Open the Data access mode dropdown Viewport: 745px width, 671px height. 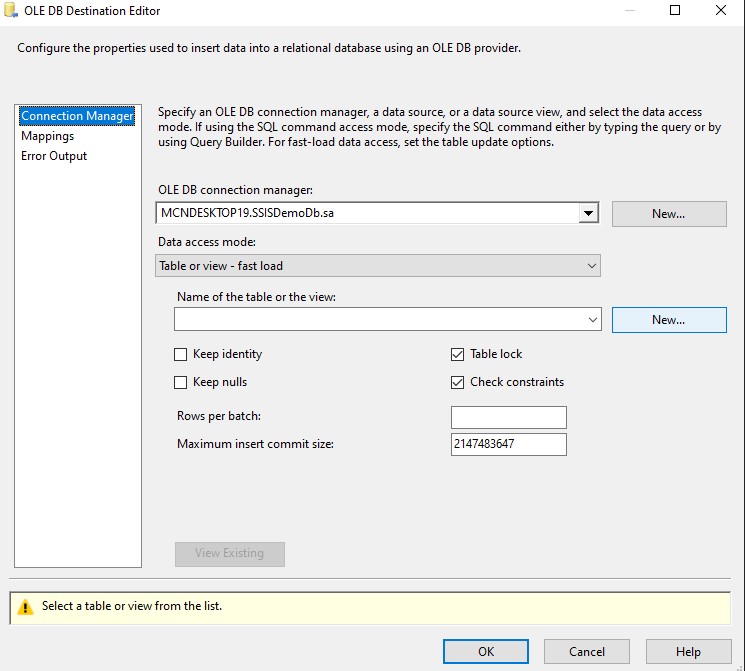(x=592, y=266)
